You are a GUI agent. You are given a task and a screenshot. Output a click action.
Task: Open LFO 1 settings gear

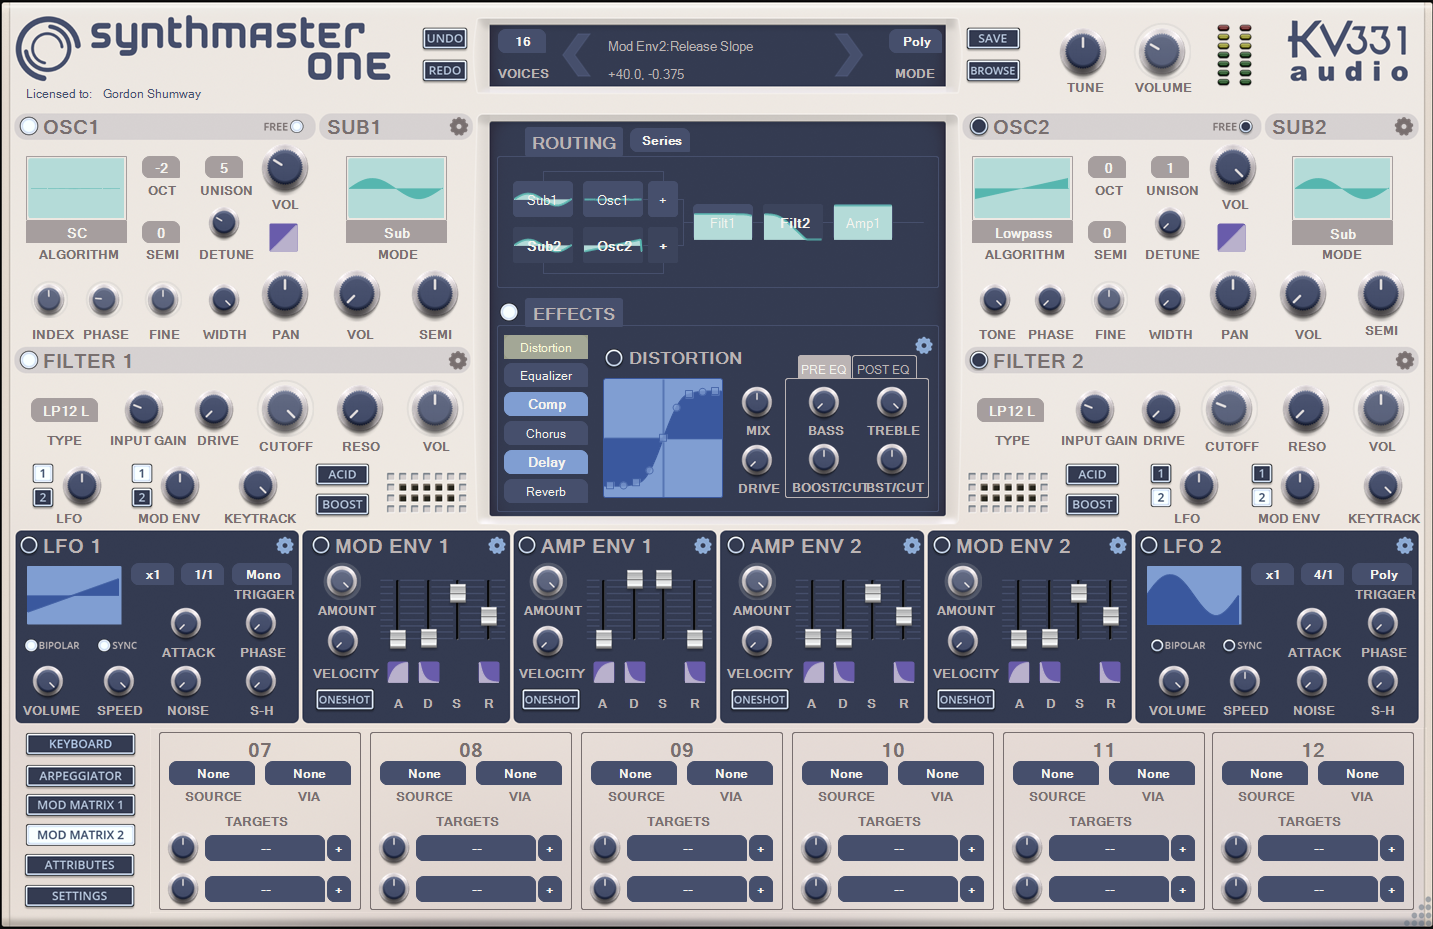pyautogui.click(x=285, y=546)
